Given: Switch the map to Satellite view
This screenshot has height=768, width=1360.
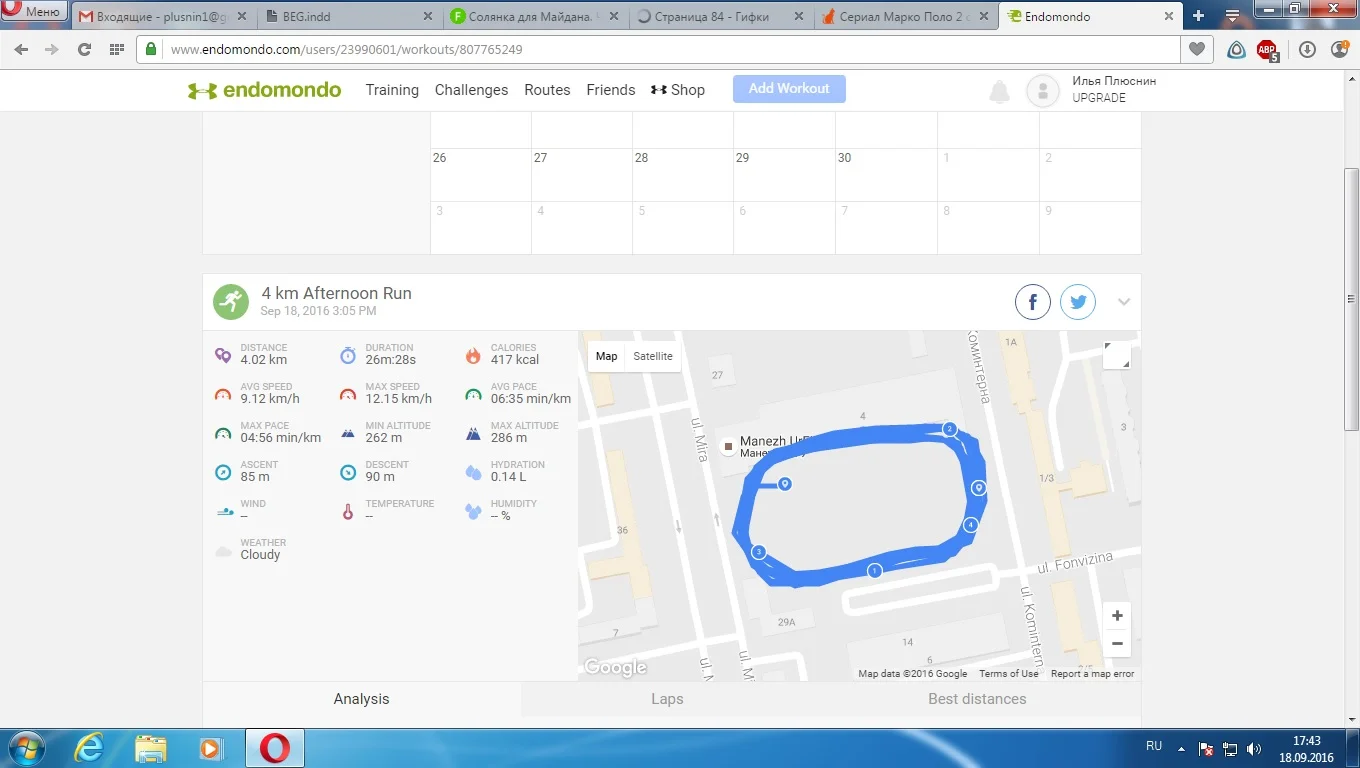Looking at the screenshot, I should tap(653, 356).
